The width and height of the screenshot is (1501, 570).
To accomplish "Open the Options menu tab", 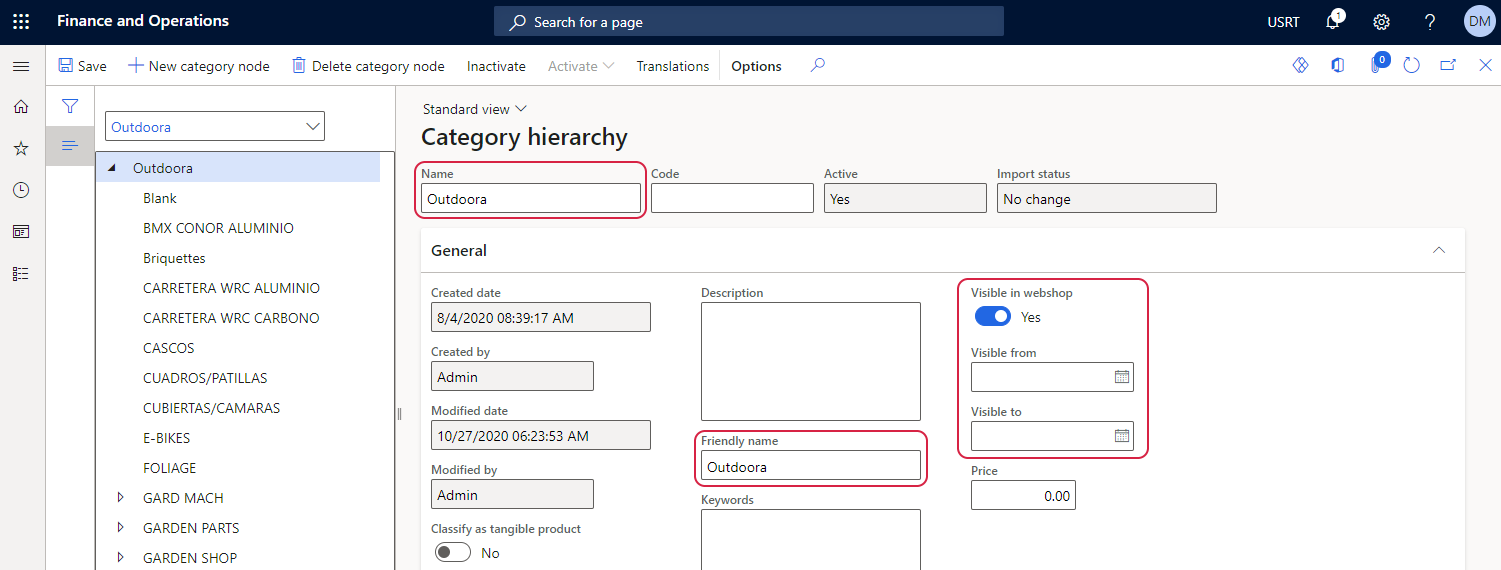I will 756,66.
